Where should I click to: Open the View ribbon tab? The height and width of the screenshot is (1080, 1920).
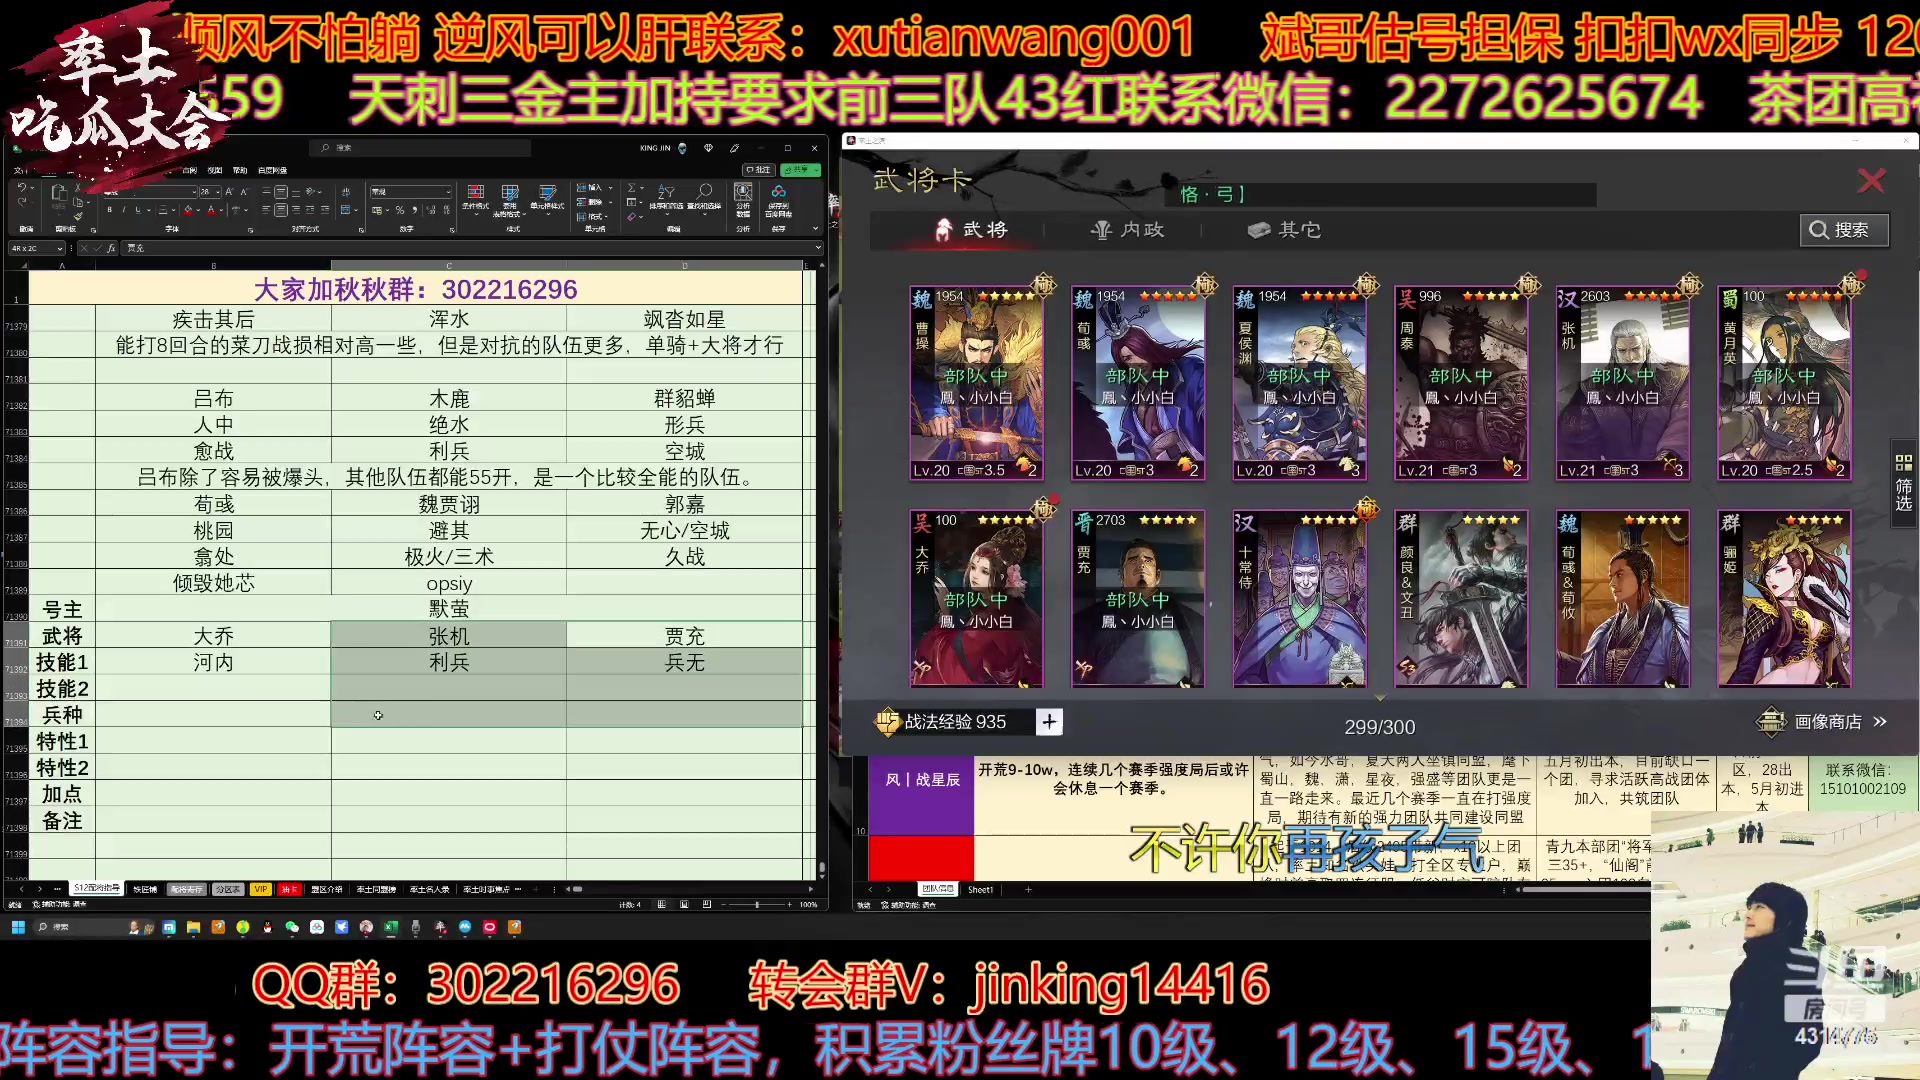point(215,170)
